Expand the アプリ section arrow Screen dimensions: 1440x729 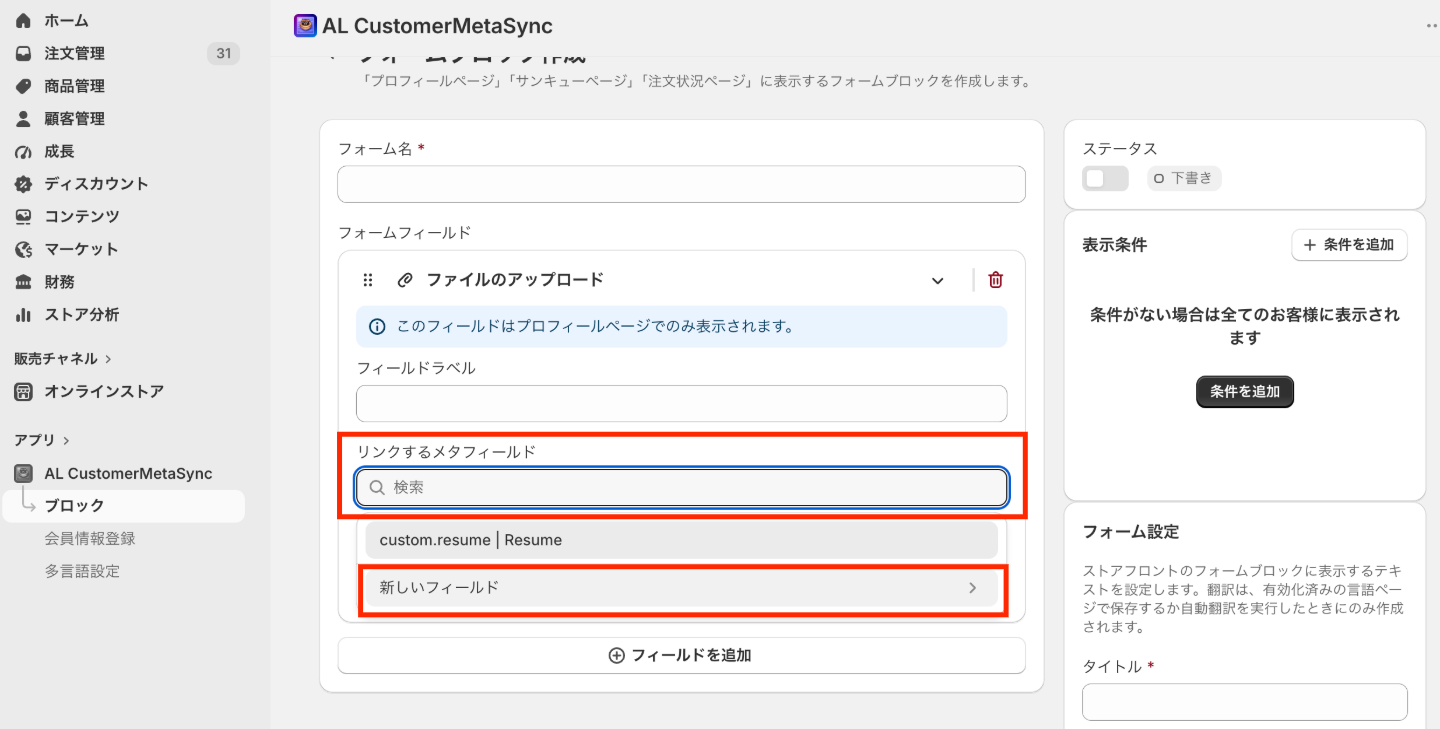coord(66,440)
